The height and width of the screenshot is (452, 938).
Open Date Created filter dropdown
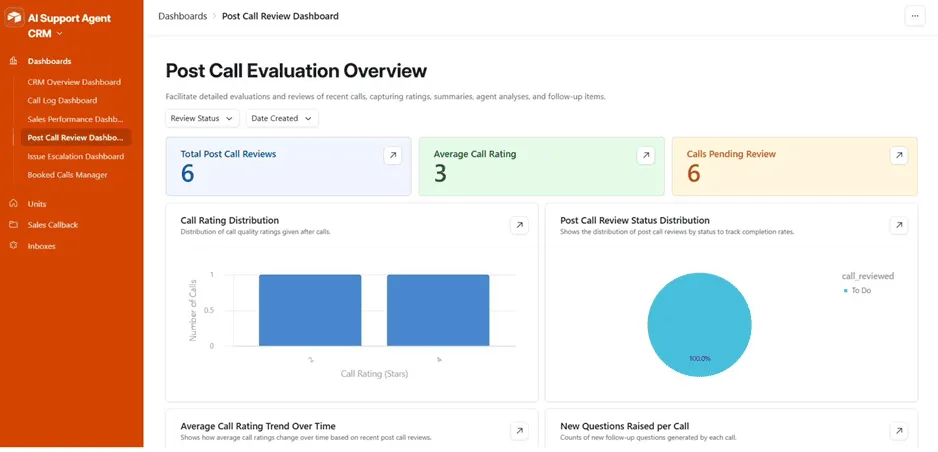click(x=282, y=118)
